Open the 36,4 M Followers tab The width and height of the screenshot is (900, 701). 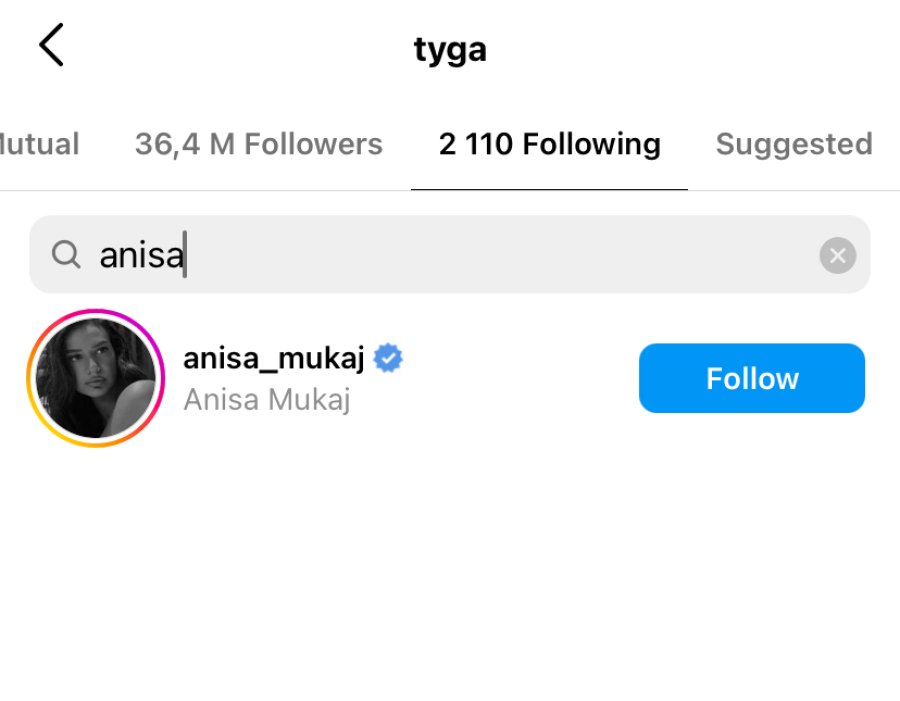click(x=259, y=144)
